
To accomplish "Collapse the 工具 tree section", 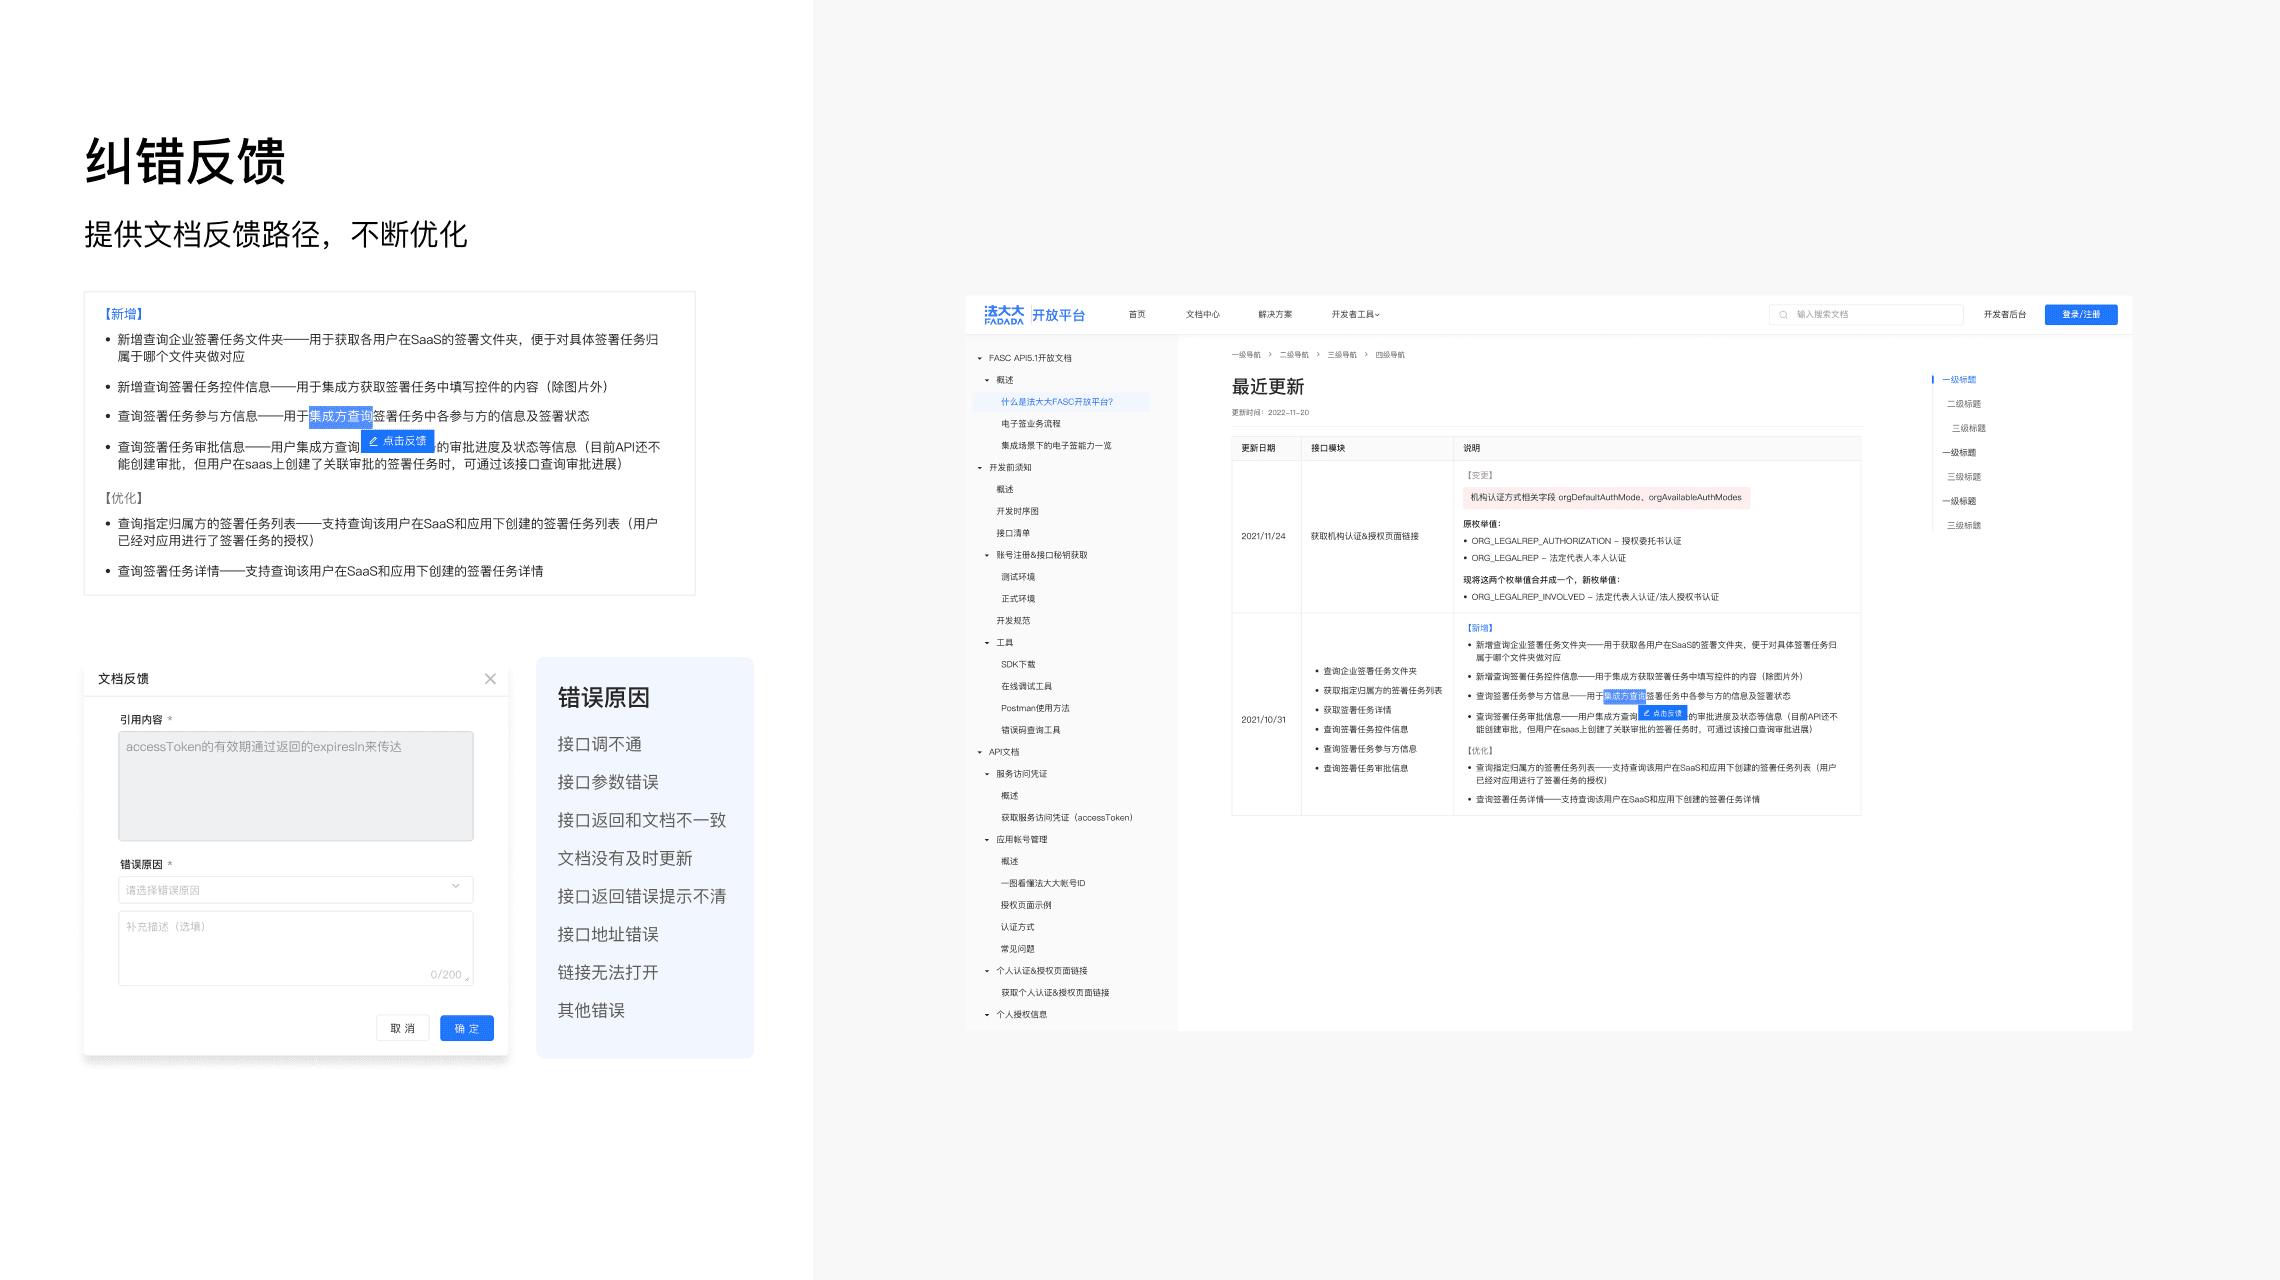I will point(987,643).
